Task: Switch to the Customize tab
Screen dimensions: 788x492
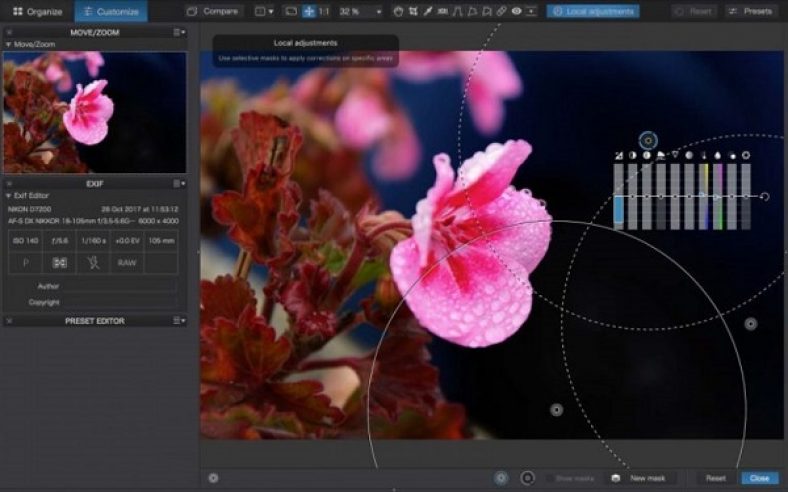Action: tap(110, 11)
